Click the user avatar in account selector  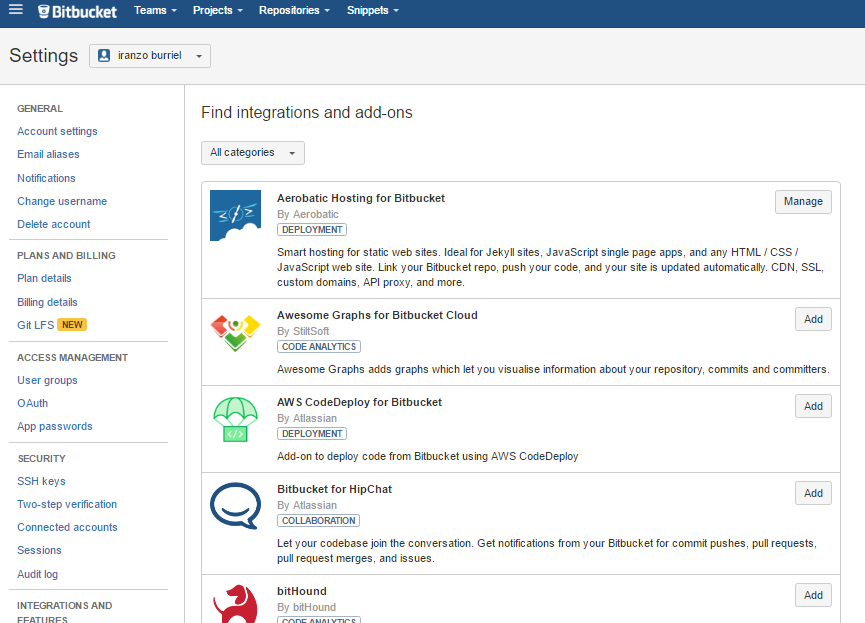click(104, 56)
